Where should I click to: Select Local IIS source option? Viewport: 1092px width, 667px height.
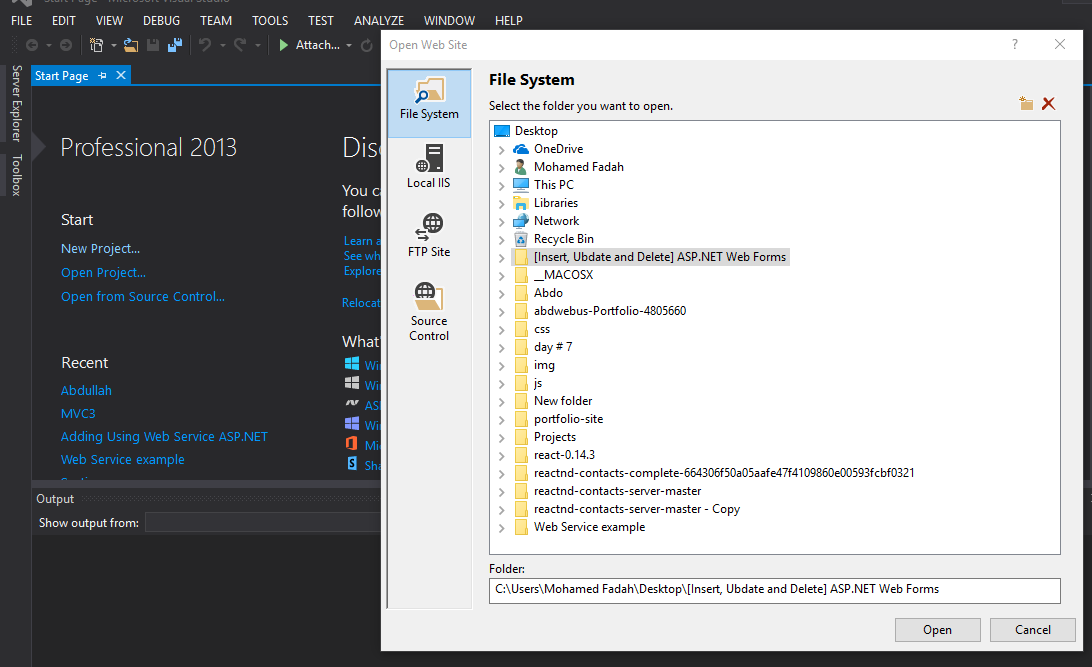tap(429, 166)
